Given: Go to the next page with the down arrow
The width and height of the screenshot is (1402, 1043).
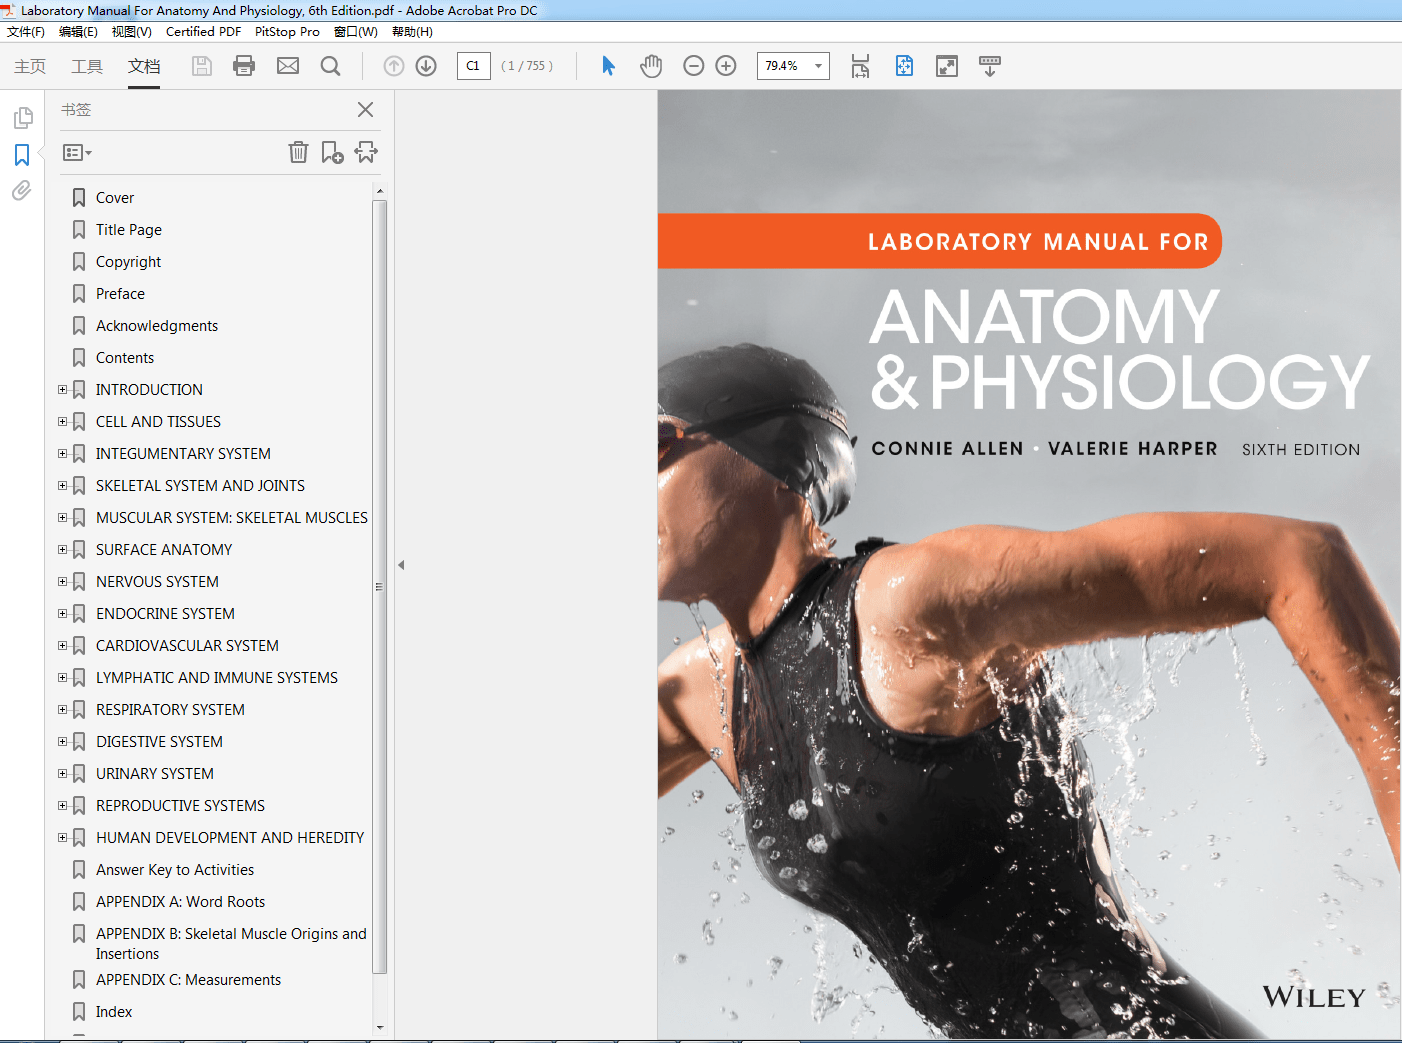Looking at the screenshot, I should 425,65.
